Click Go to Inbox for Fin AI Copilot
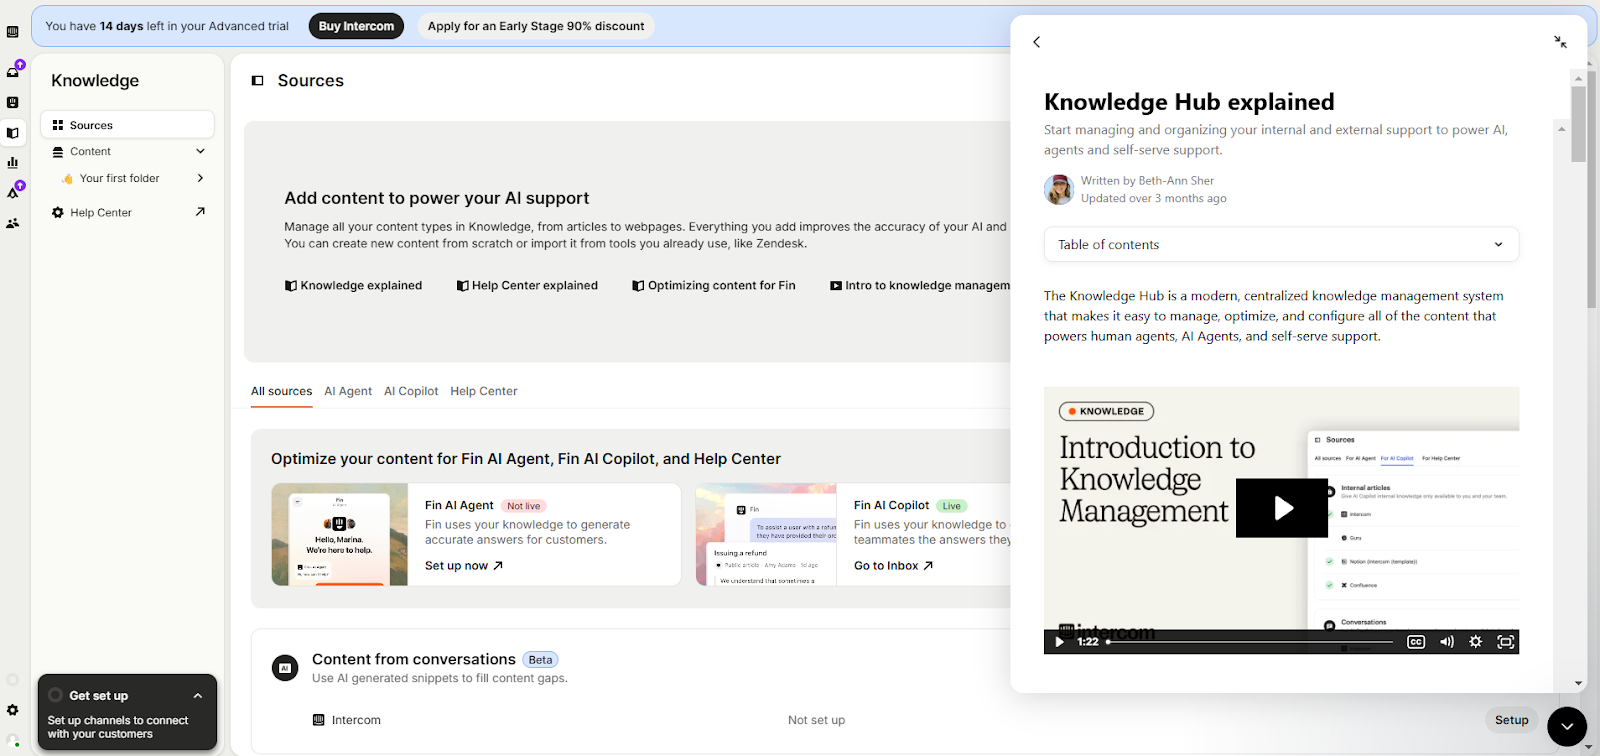 (x=893, y=565)
